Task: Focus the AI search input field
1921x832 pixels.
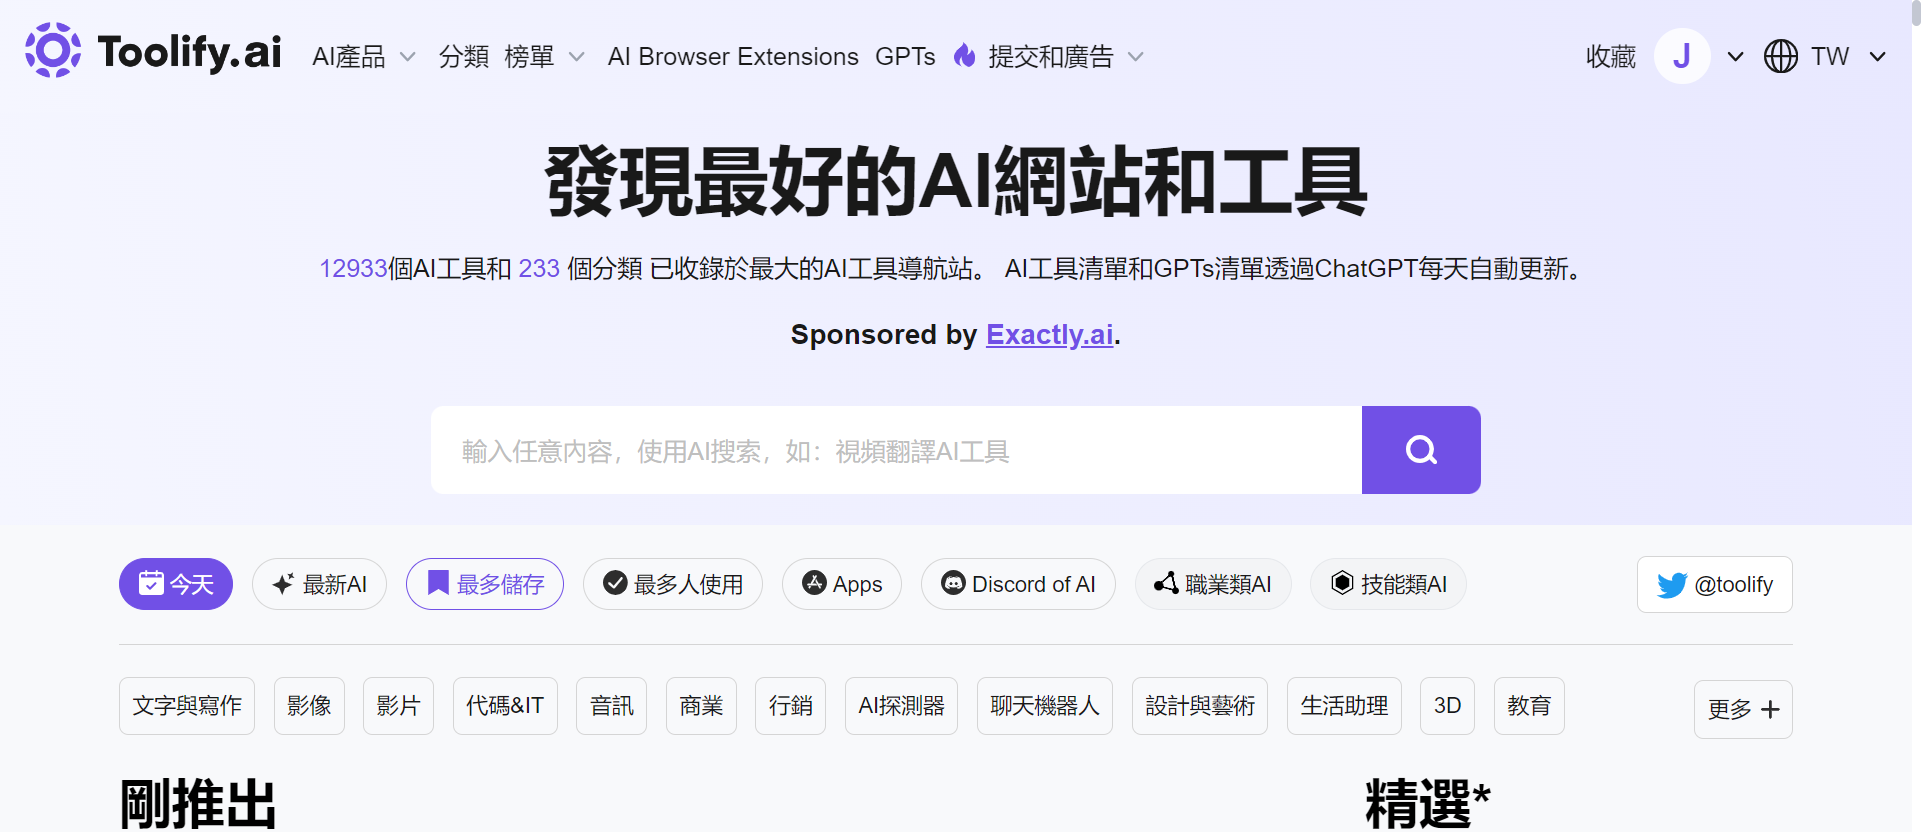Action: tap(896, 450)
